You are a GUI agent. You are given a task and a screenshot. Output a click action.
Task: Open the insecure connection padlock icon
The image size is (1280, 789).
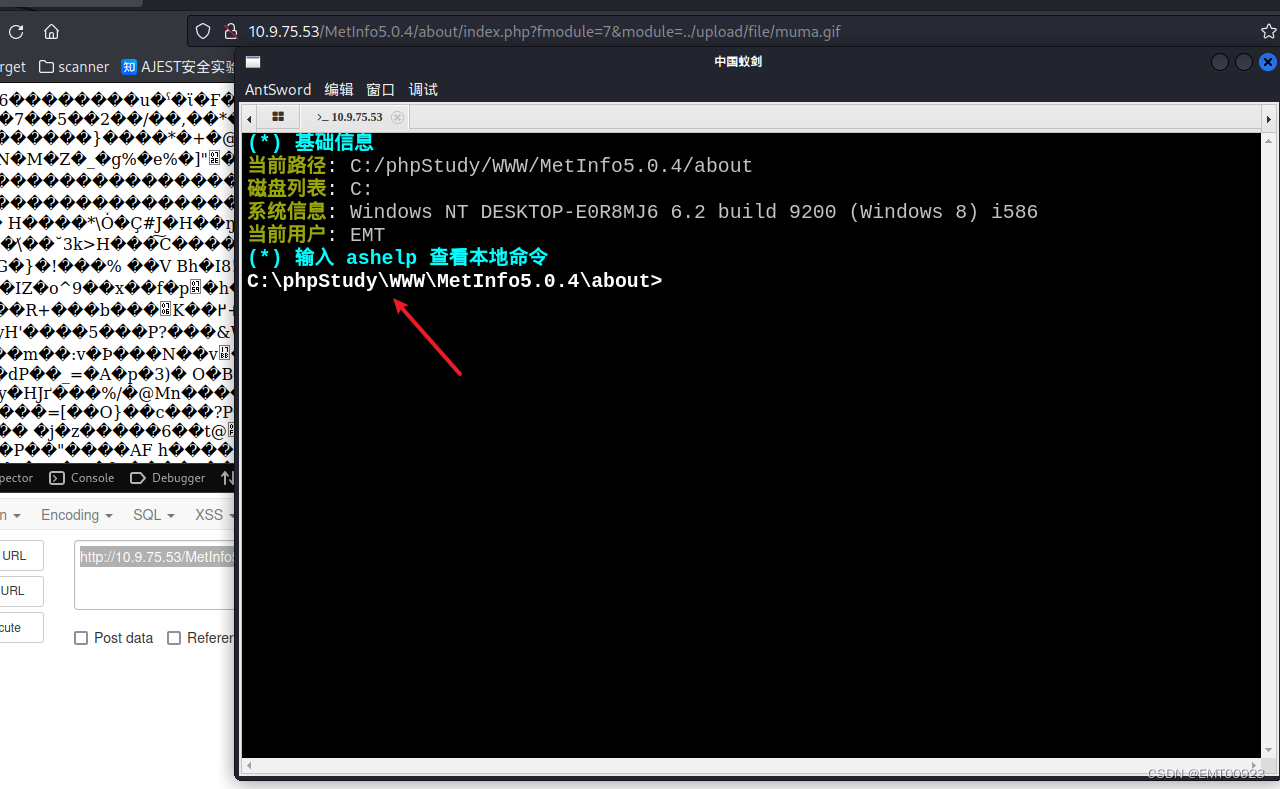point(229,32)
